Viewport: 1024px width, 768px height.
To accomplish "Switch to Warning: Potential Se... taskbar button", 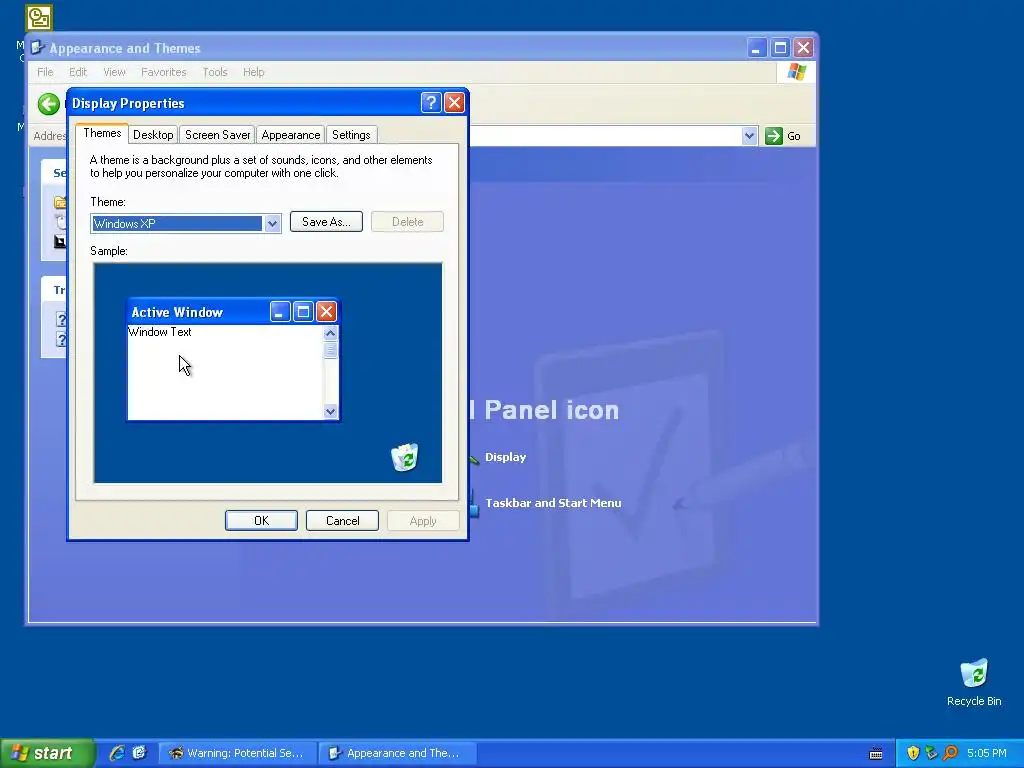I will pyautogui.click(x=238, y=753).
